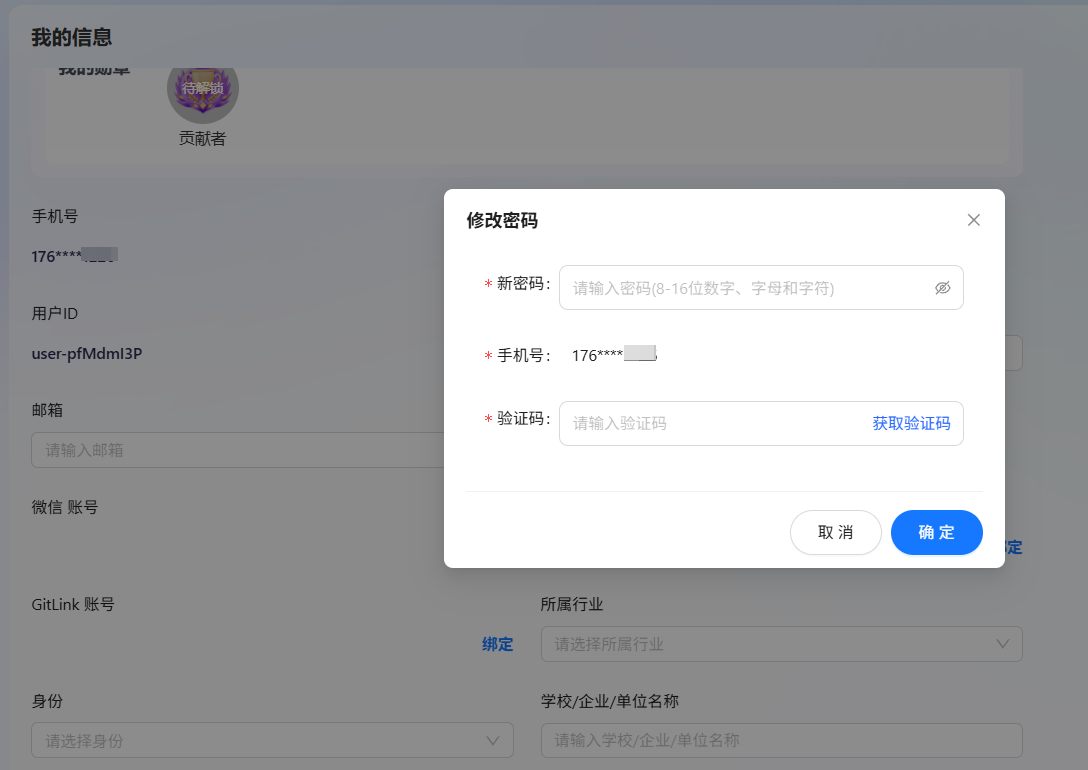Bind GitLink account via the 绑定 link

coord(497,644)
